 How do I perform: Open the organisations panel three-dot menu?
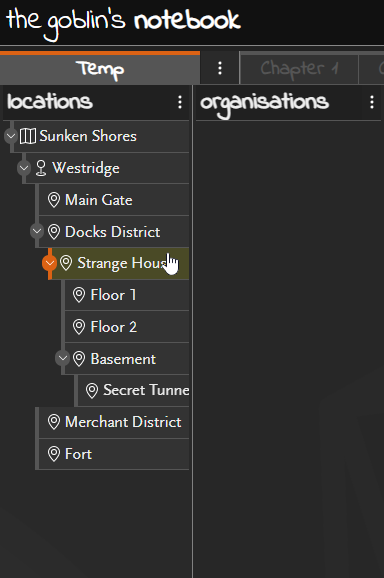click(372, 102)
